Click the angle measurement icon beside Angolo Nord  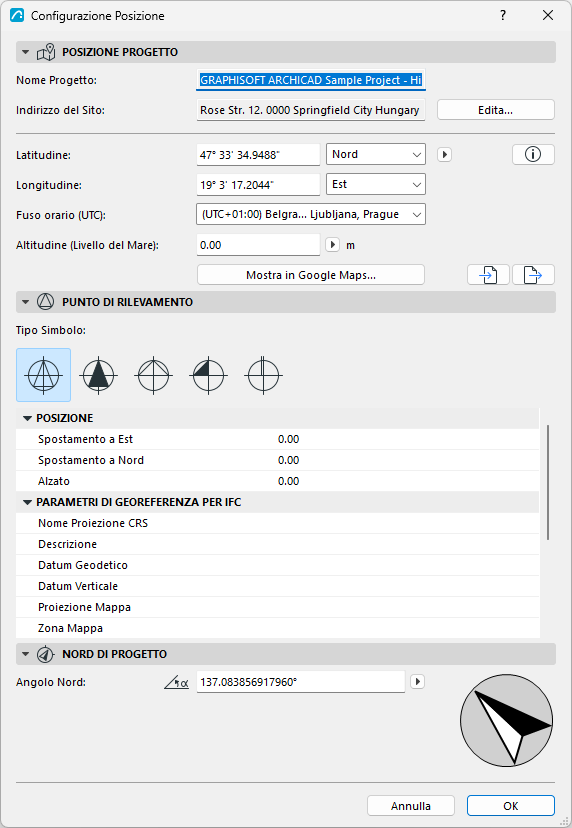pyautogui.click(x=176, y=682)
